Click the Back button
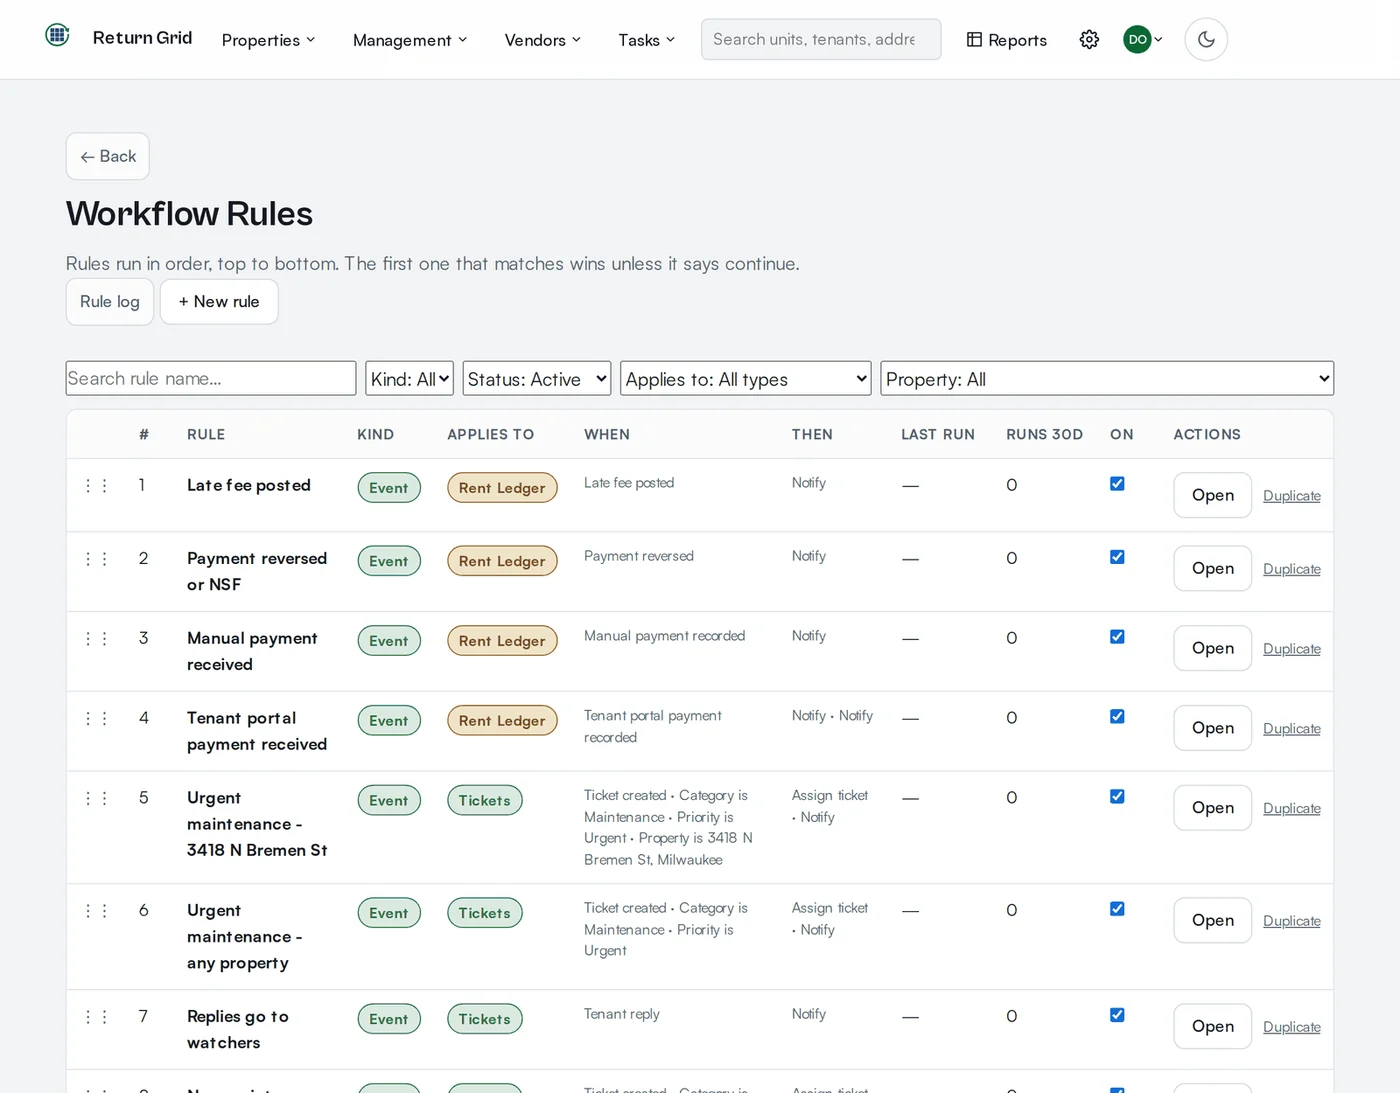This screenshot has height=1093, width=1400. pyautogui.click(x=108, y=157)
